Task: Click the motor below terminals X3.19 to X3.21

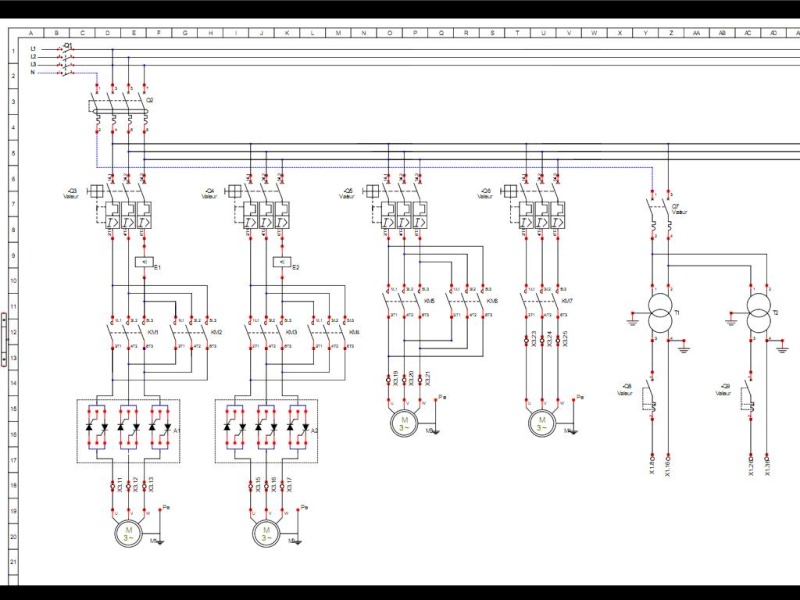Action: point(404,423)
